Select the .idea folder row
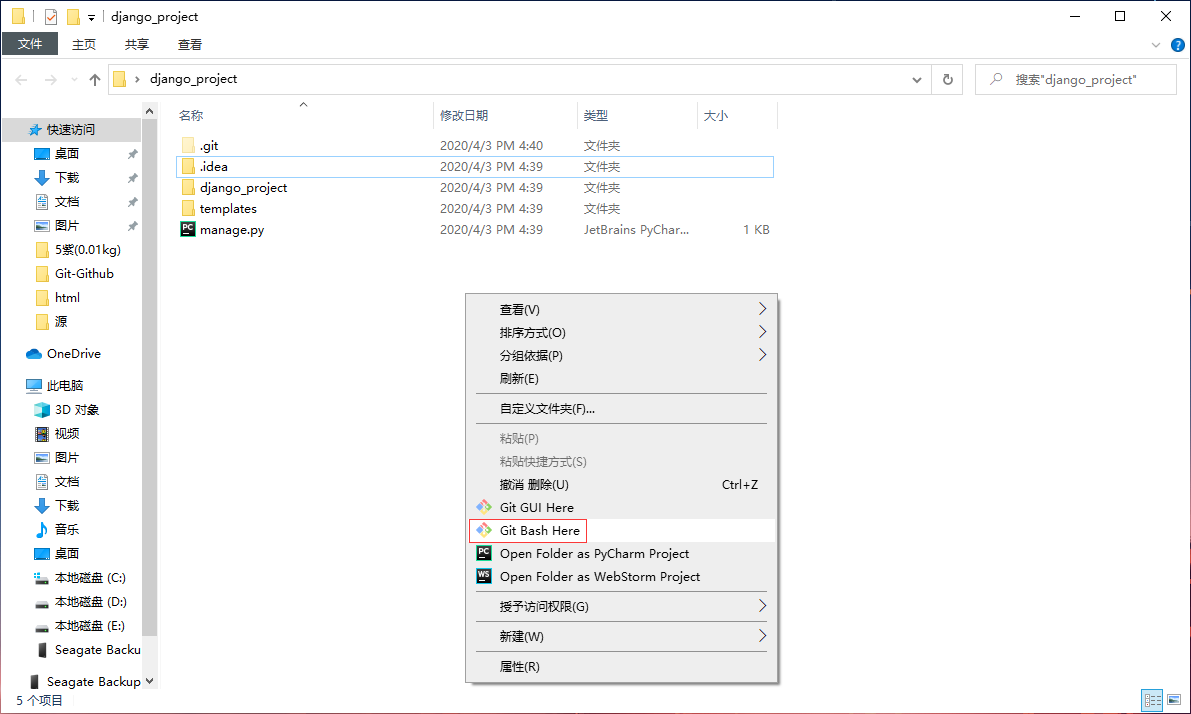1191x714 pixels. 475,166
